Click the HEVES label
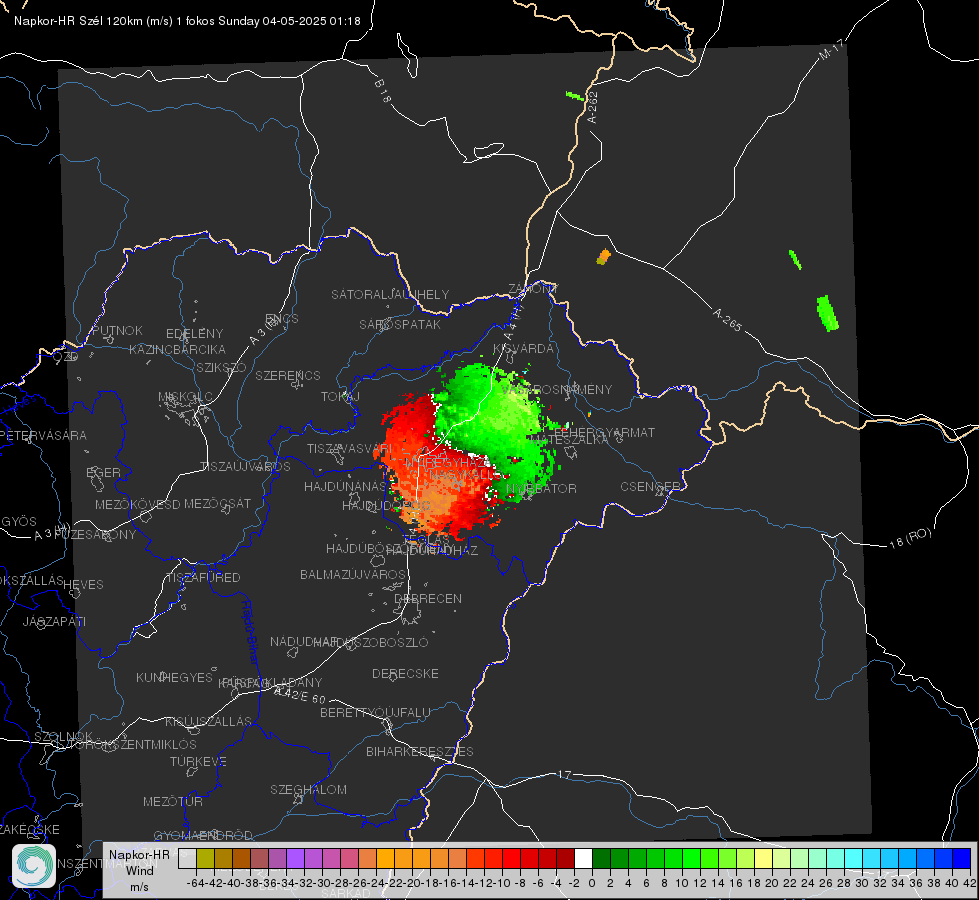The width and height of the screenshot is (979, 900). pyautogui.click(x=83, y=585)
